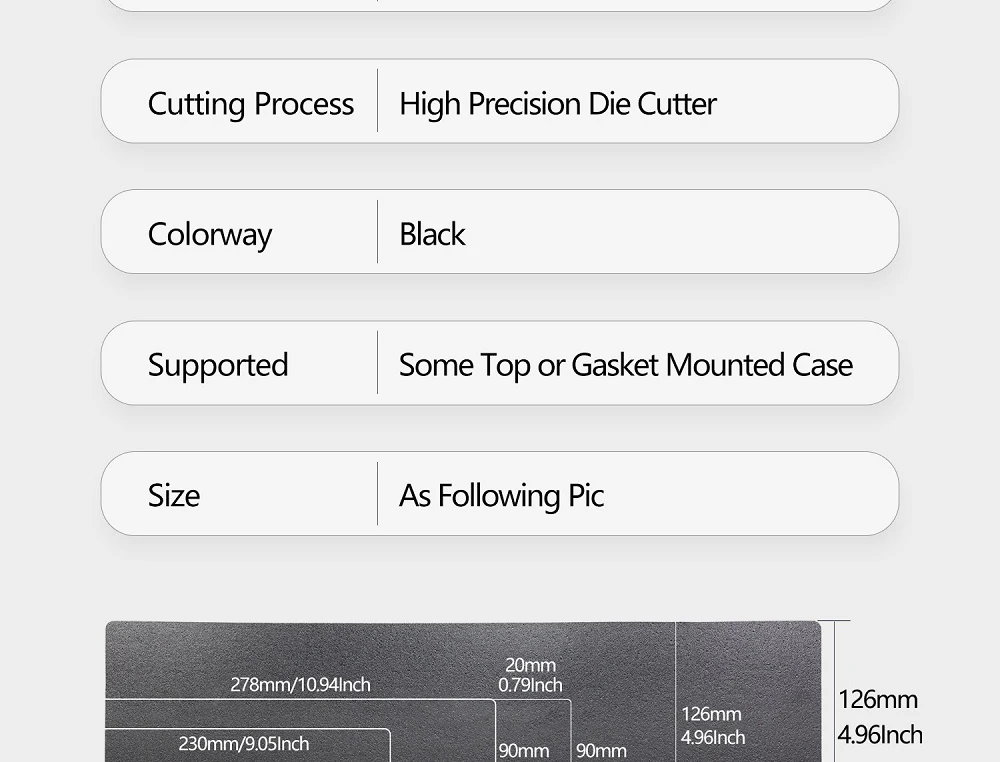Click the As Following Pic text
This screenshot has height=762, width=1000.
501,495
